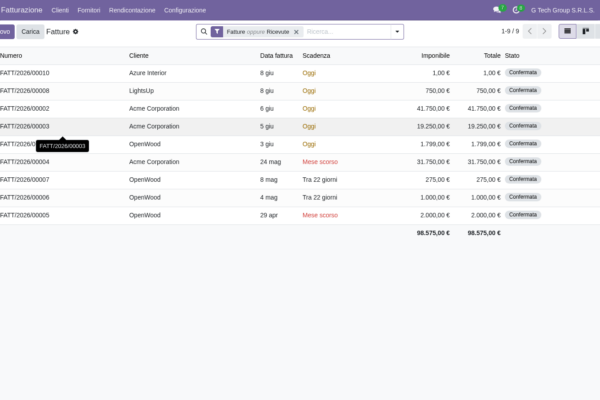600x400 pixels.
Task: Click Confermata badge in LightsUp row
Action: click(523, 90)
